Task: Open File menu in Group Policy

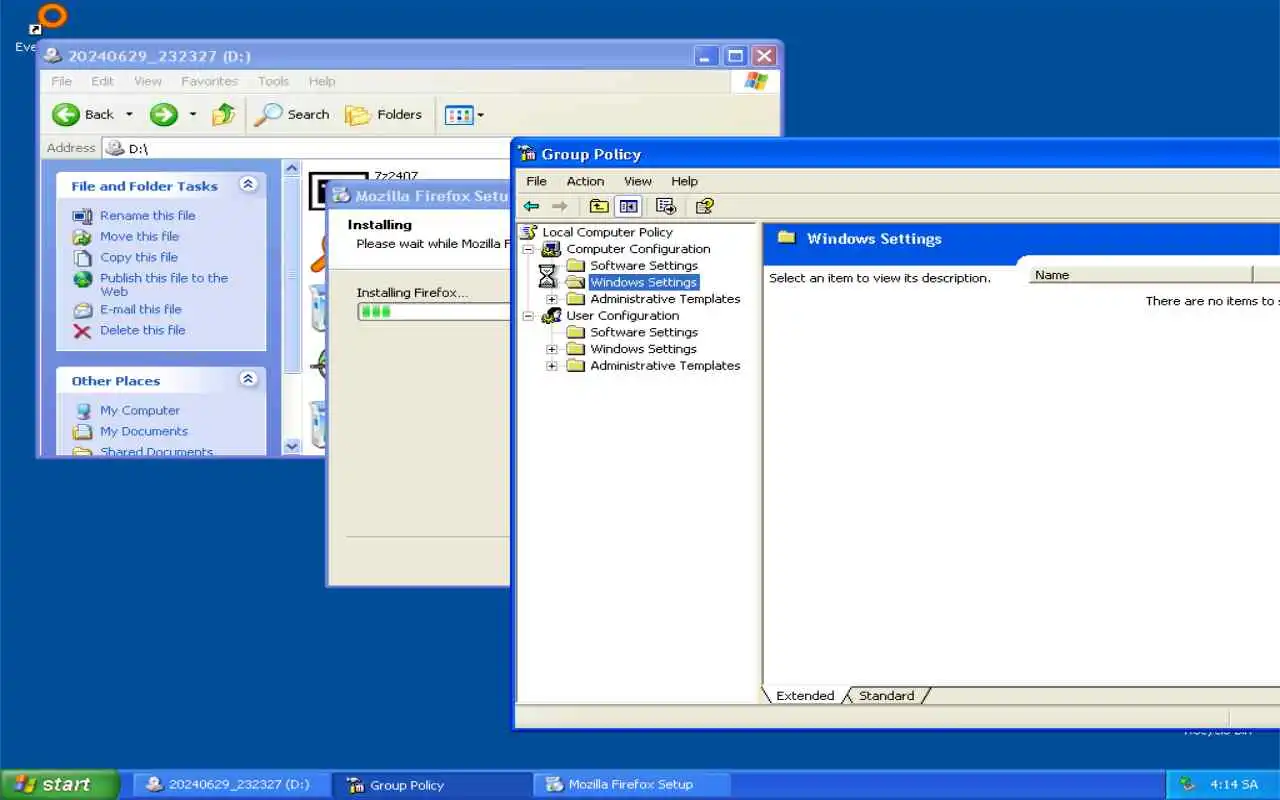Action: pyautogui.click(x=537, y=181)
